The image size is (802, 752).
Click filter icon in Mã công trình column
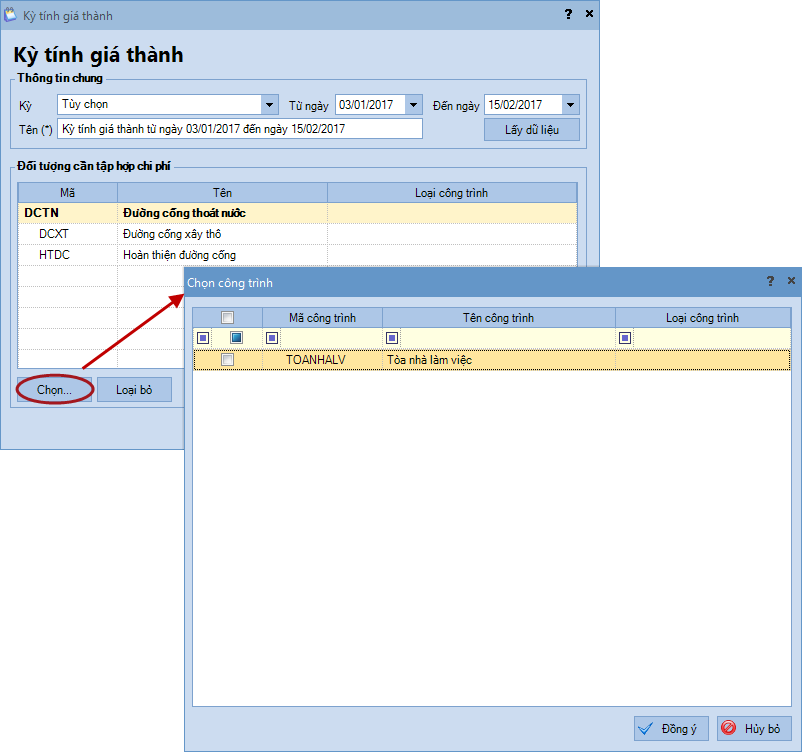[x=272, y=338]
